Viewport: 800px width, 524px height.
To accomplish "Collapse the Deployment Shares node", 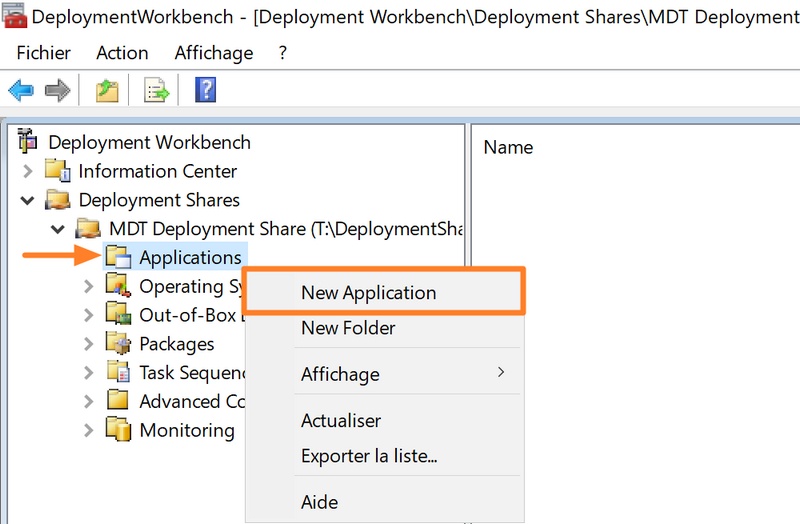I will click(x=28, y=200).
